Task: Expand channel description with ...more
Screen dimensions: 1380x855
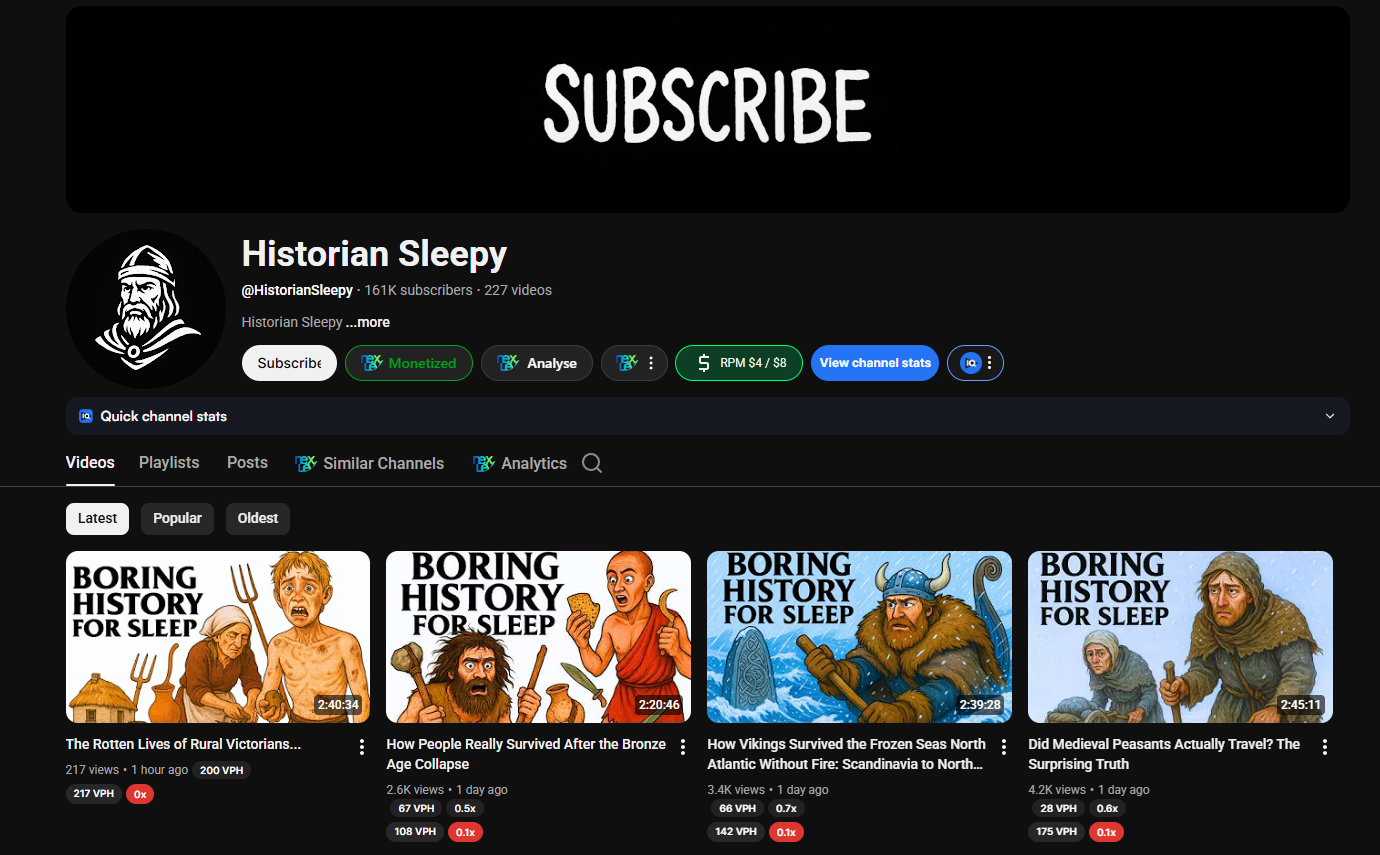Action: coord(368,322)
